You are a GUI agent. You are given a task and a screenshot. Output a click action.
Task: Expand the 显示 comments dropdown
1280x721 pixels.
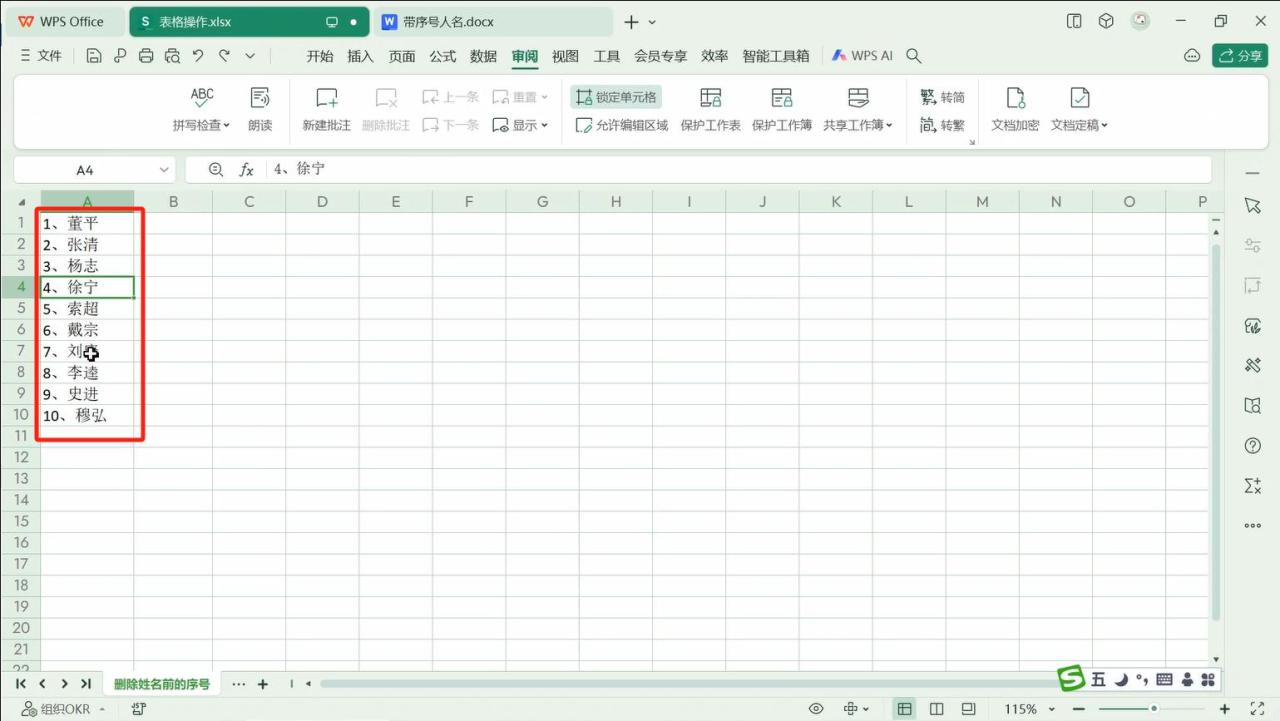tap(521, 125)
